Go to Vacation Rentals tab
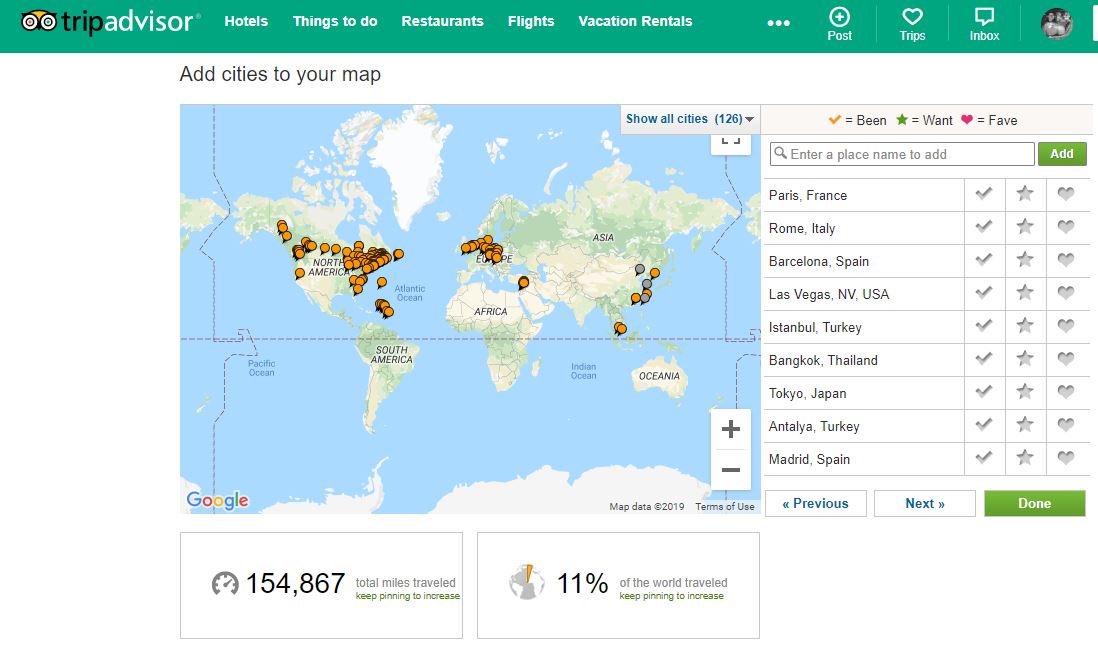 tap(635, 21)
